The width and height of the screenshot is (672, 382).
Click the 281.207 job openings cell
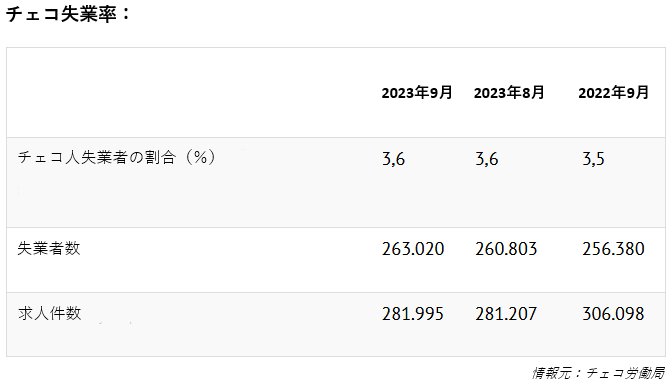coord(506,314)
